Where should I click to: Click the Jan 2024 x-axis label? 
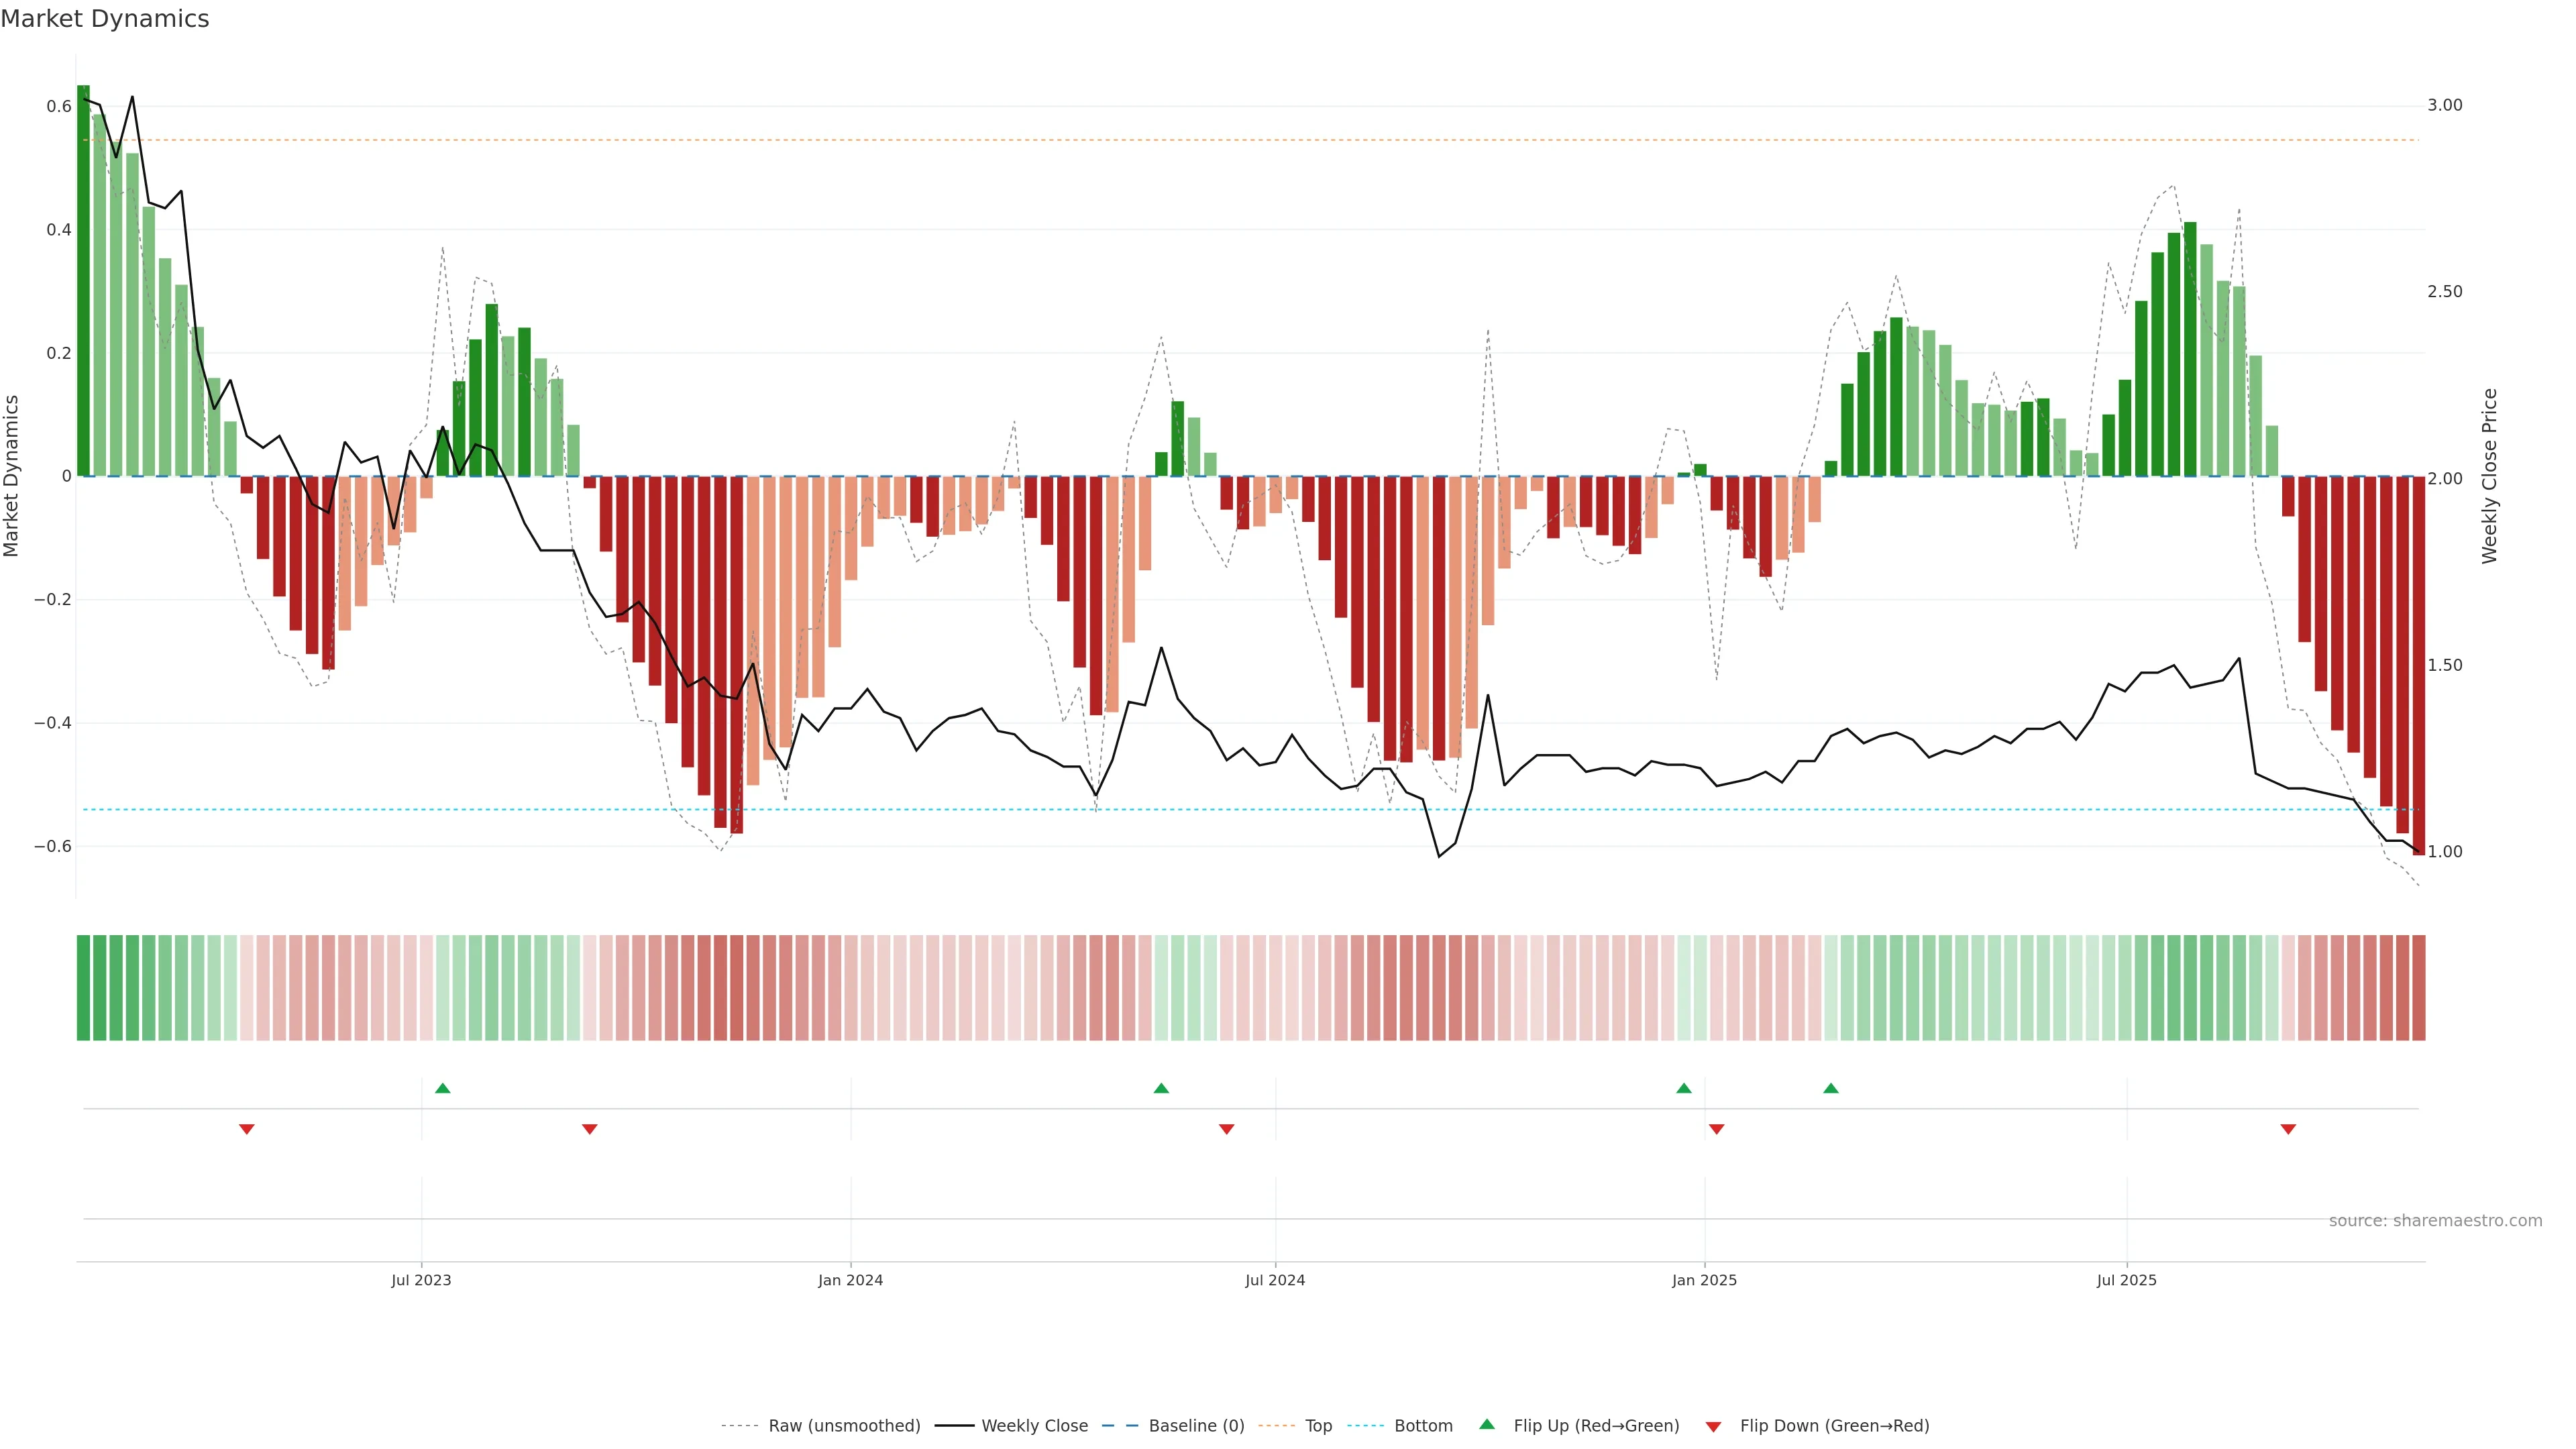(850, 1280)
